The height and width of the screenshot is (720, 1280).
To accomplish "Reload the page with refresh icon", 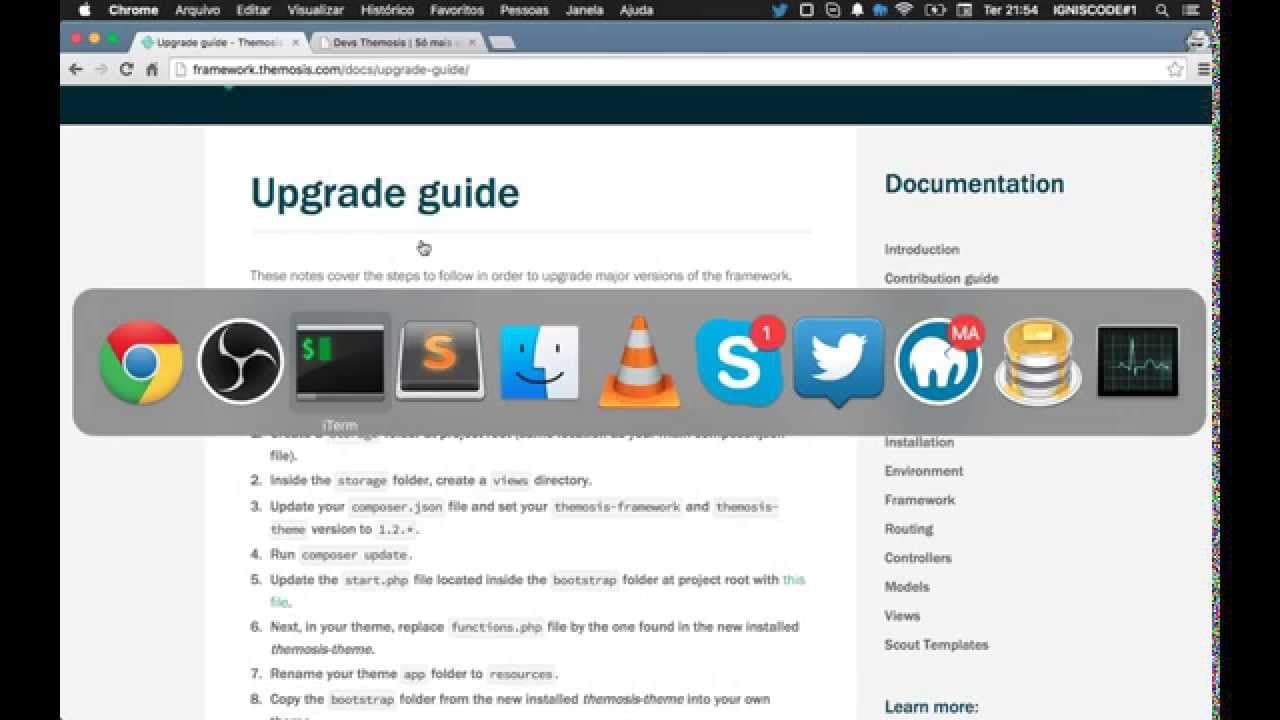I will 126,69.
